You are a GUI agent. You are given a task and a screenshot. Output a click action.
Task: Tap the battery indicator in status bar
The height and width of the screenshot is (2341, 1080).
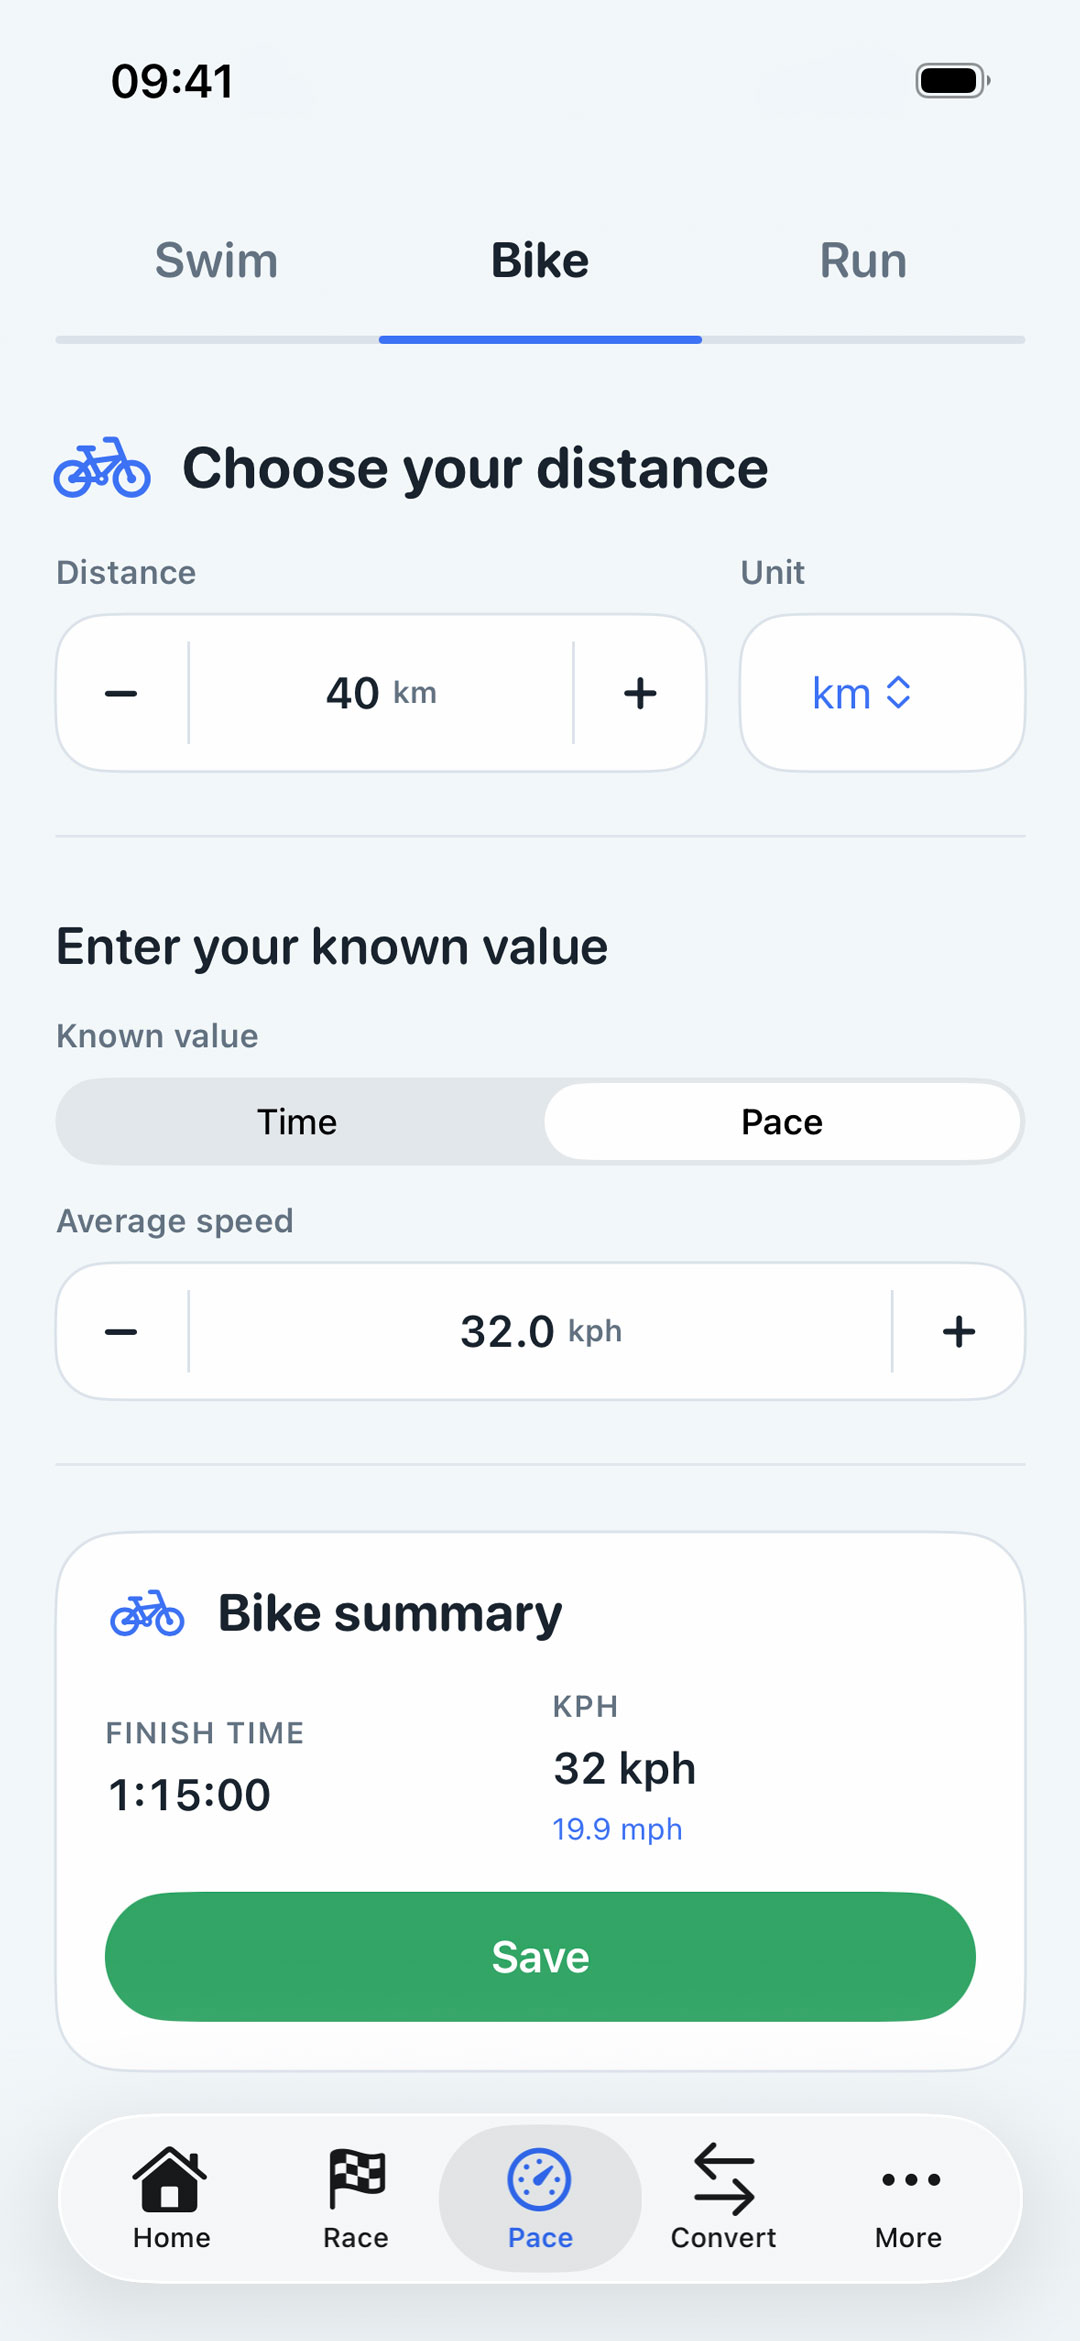952,81
